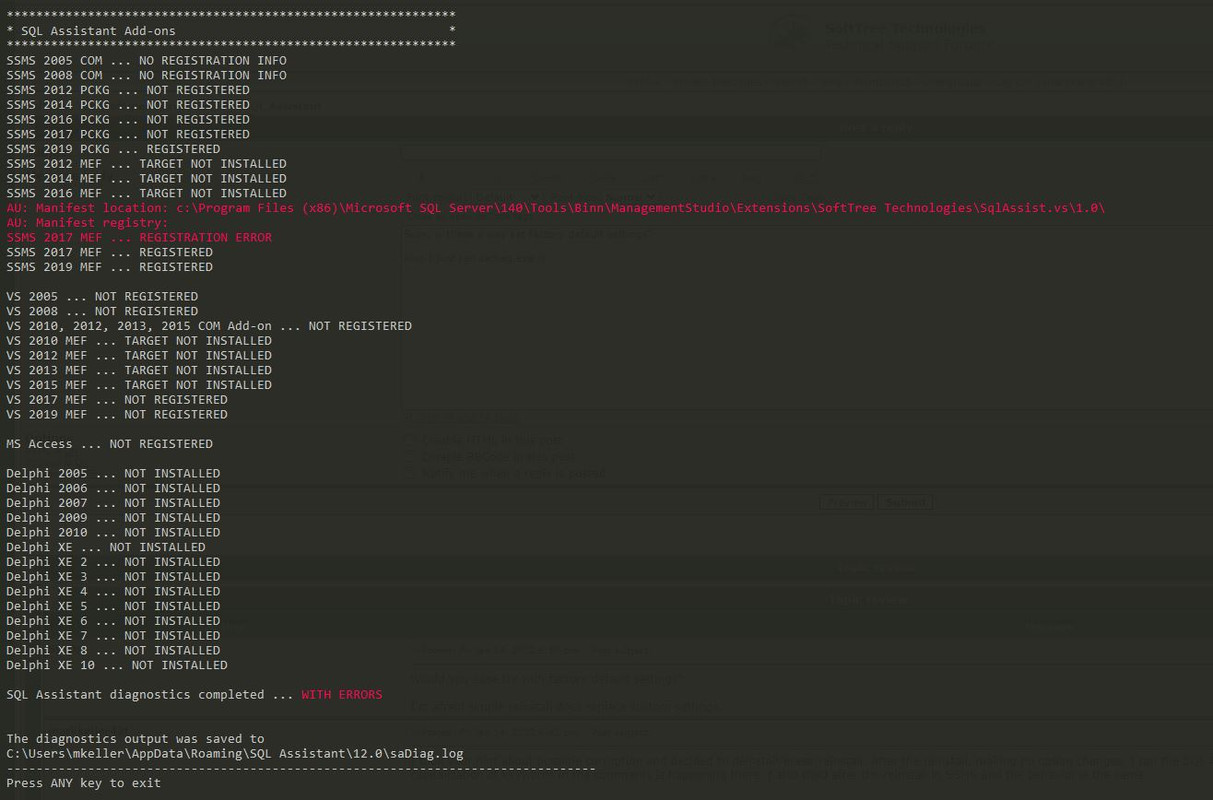Click "SQL Assistant diagnostics completed ..." text
The width and height of the screenshot is (1213, 800).
pos(150,695)
